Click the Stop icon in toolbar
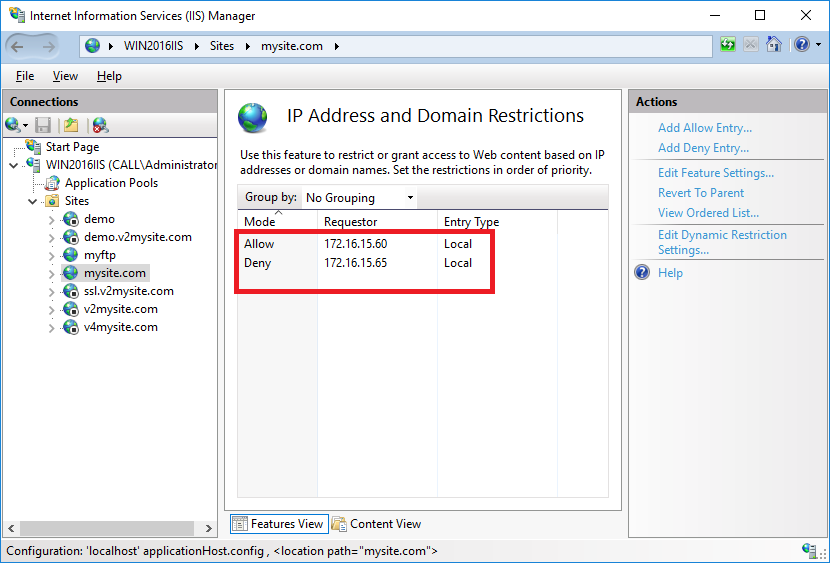The image size is (830, 563). 751,44
